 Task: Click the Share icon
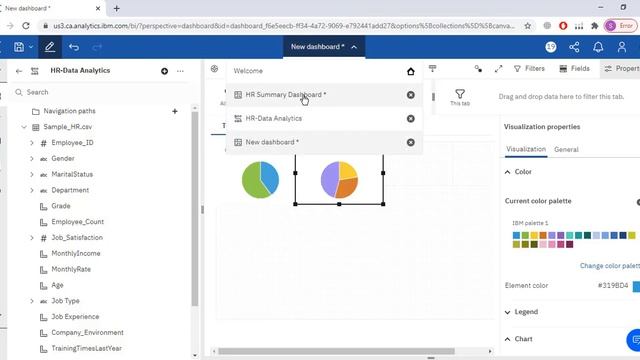point(574,47)
